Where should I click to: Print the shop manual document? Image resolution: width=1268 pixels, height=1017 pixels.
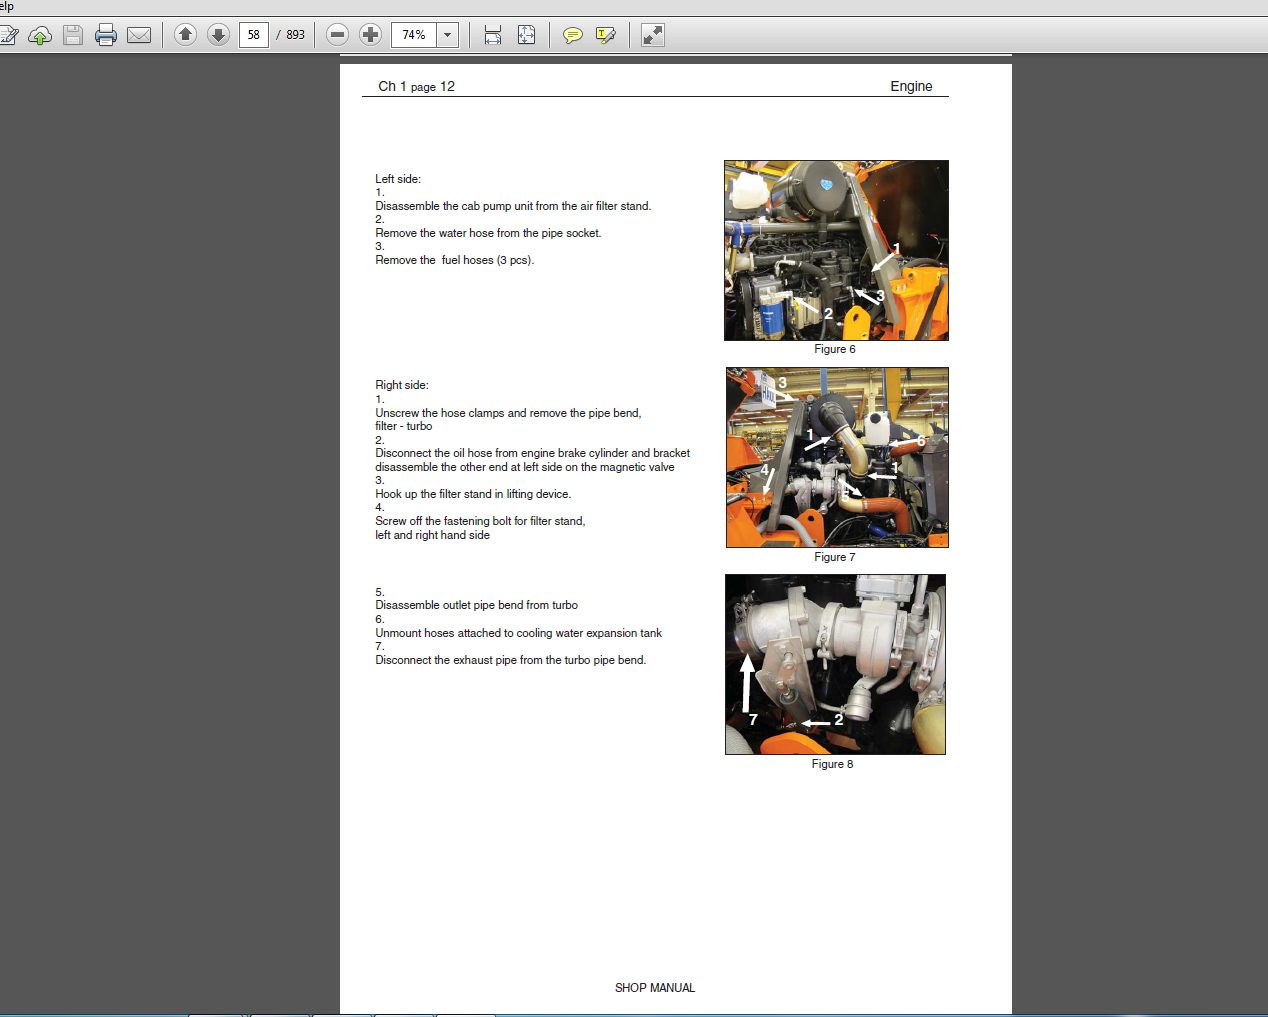[105, 34]
